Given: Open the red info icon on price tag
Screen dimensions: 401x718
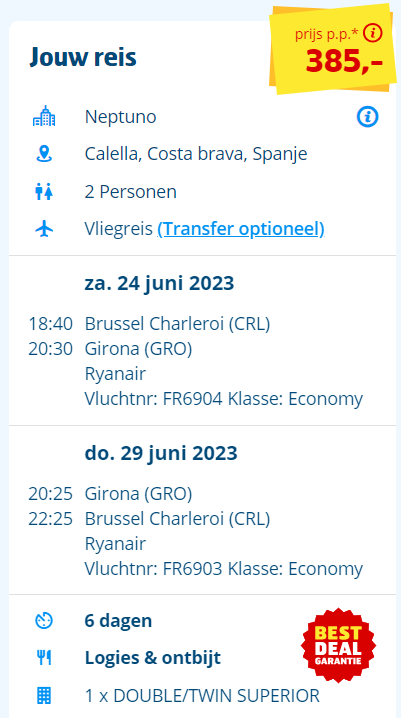Looking at the screenshot, I should [372, 33].
